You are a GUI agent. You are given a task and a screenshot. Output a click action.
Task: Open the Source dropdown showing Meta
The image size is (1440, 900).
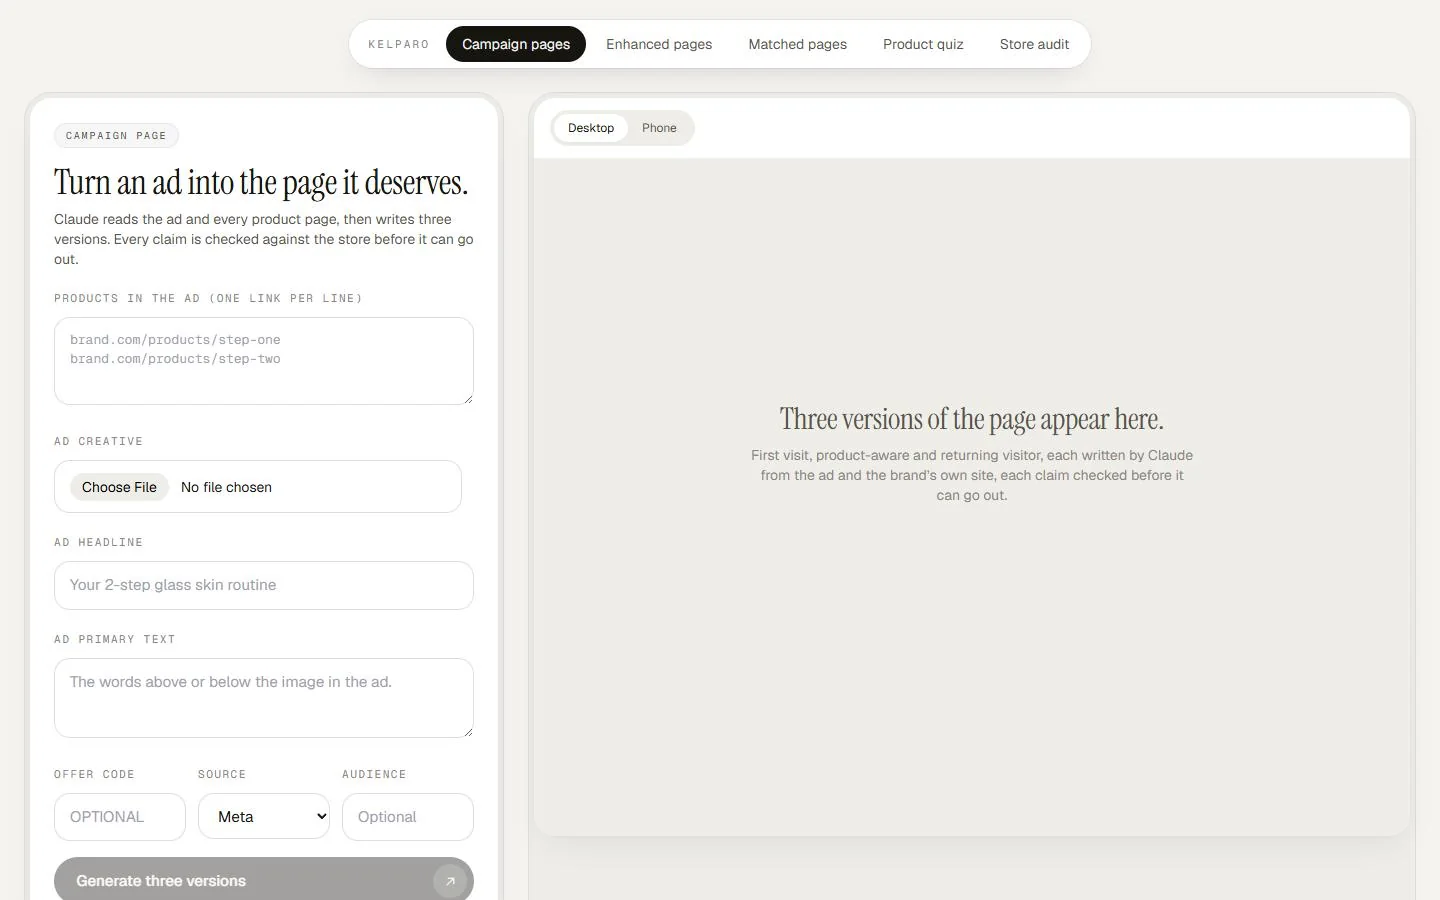tap(264, 817)
